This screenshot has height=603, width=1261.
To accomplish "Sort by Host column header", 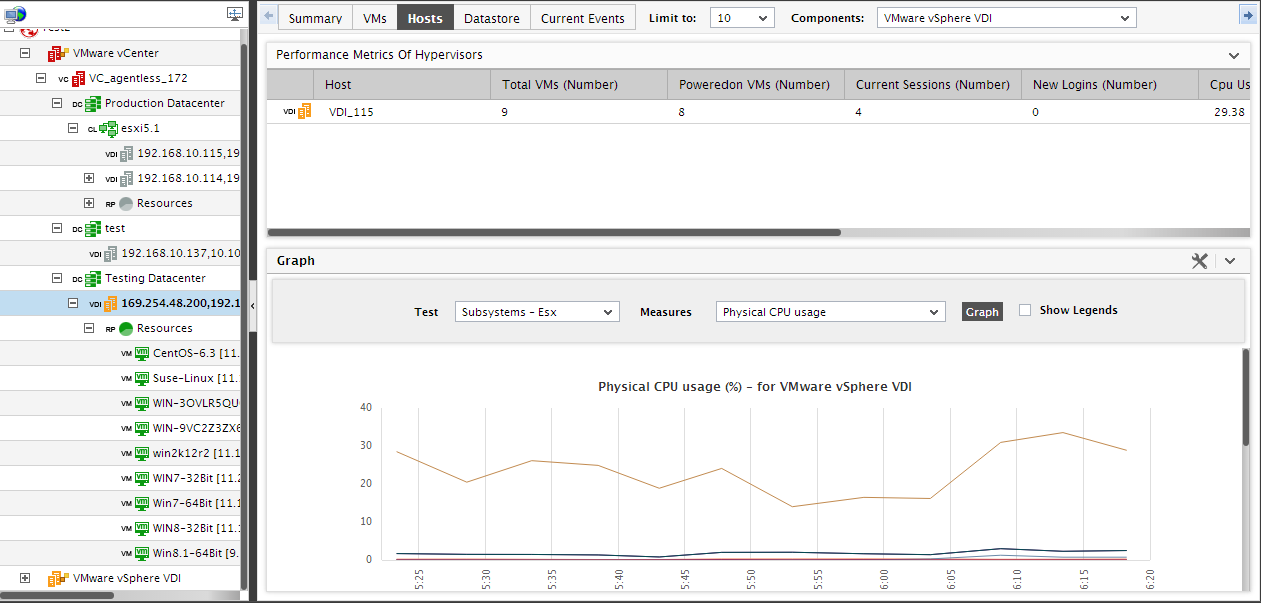I will pyautogui.click(x=402, y=85).
